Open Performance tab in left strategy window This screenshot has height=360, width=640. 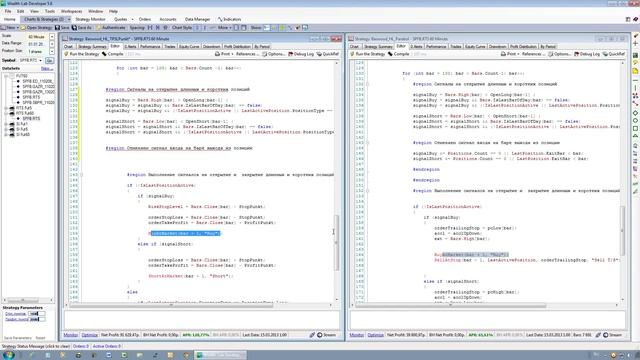tap(150, 47)
